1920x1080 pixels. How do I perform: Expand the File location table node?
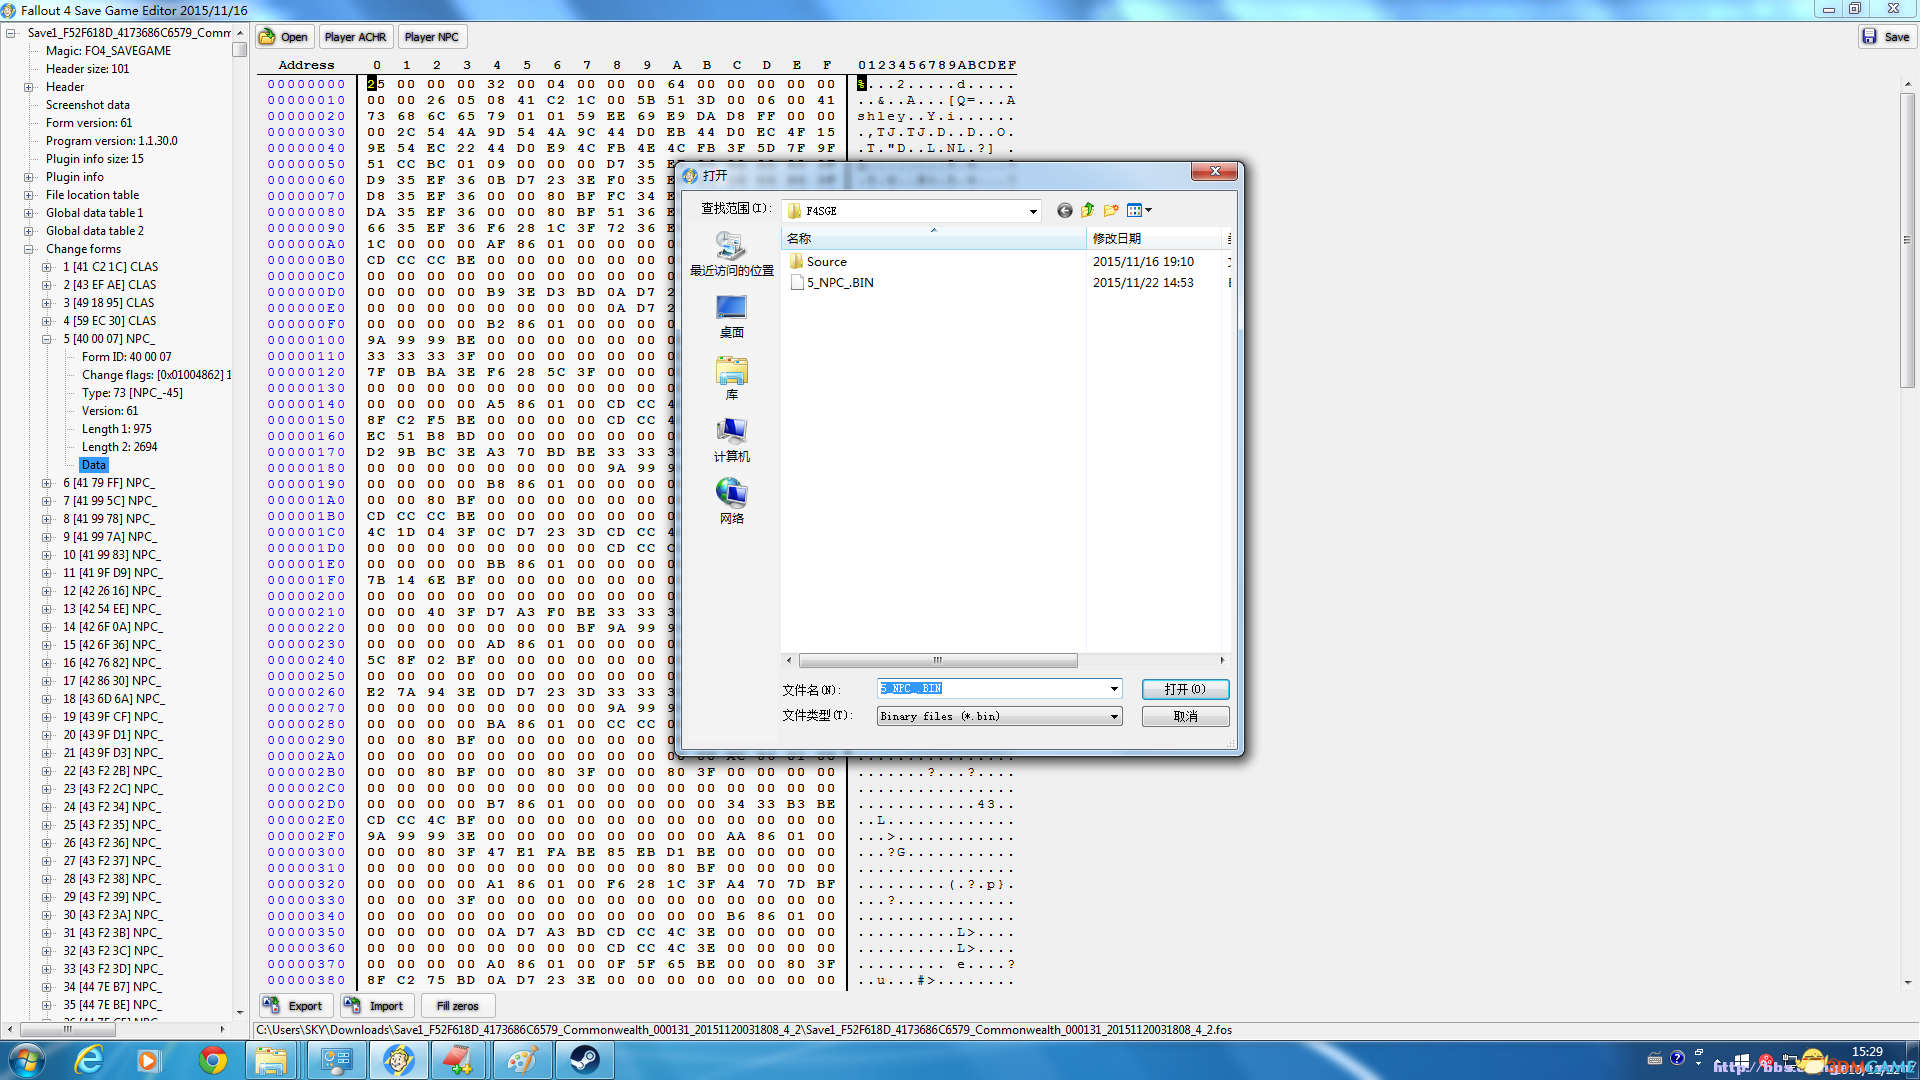[29, 195]
